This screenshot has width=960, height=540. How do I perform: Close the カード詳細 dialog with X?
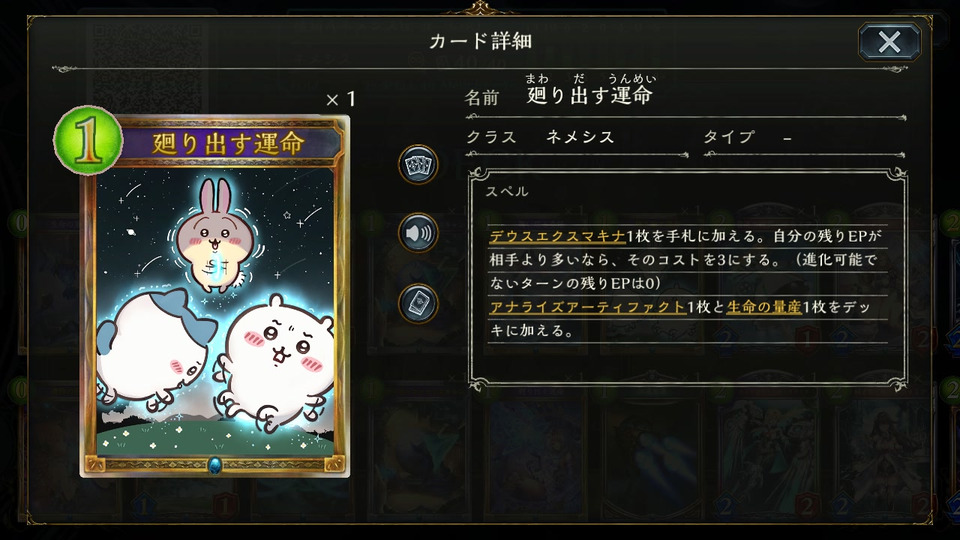(x=889, y=42)
